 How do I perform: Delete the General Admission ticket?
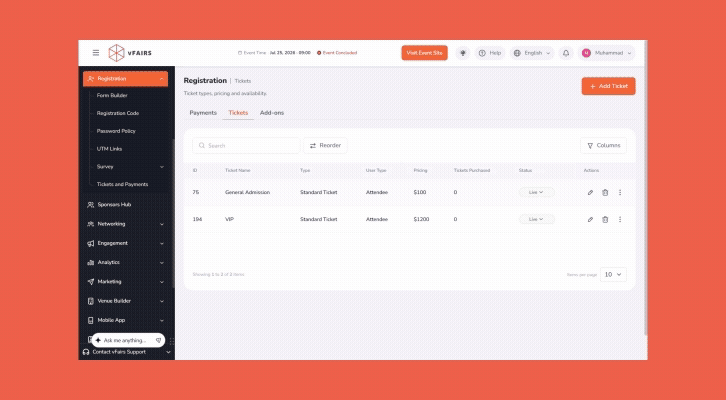pos(605,192)
